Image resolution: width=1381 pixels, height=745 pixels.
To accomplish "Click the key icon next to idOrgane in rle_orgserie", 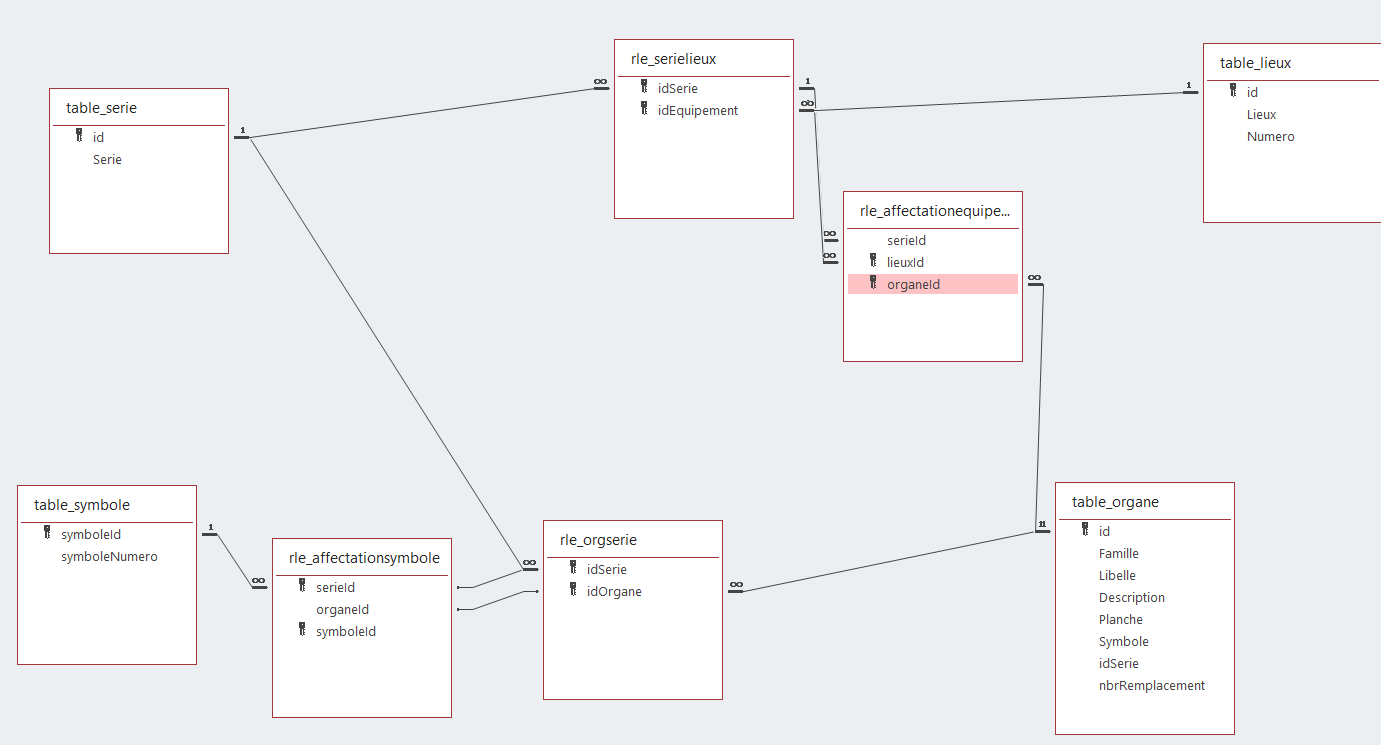I will pyautogui.click(x=573, y=590).
